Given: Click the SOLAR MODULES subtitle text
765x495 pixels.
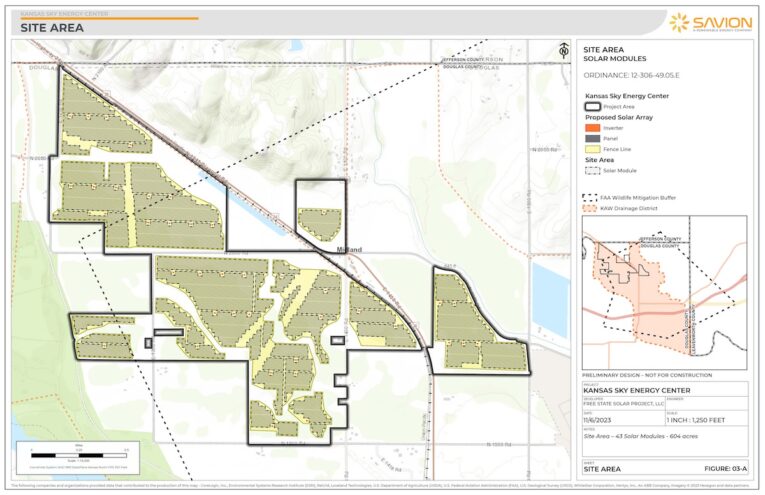Looking at the screenshot, I should (x=615, y=59).
